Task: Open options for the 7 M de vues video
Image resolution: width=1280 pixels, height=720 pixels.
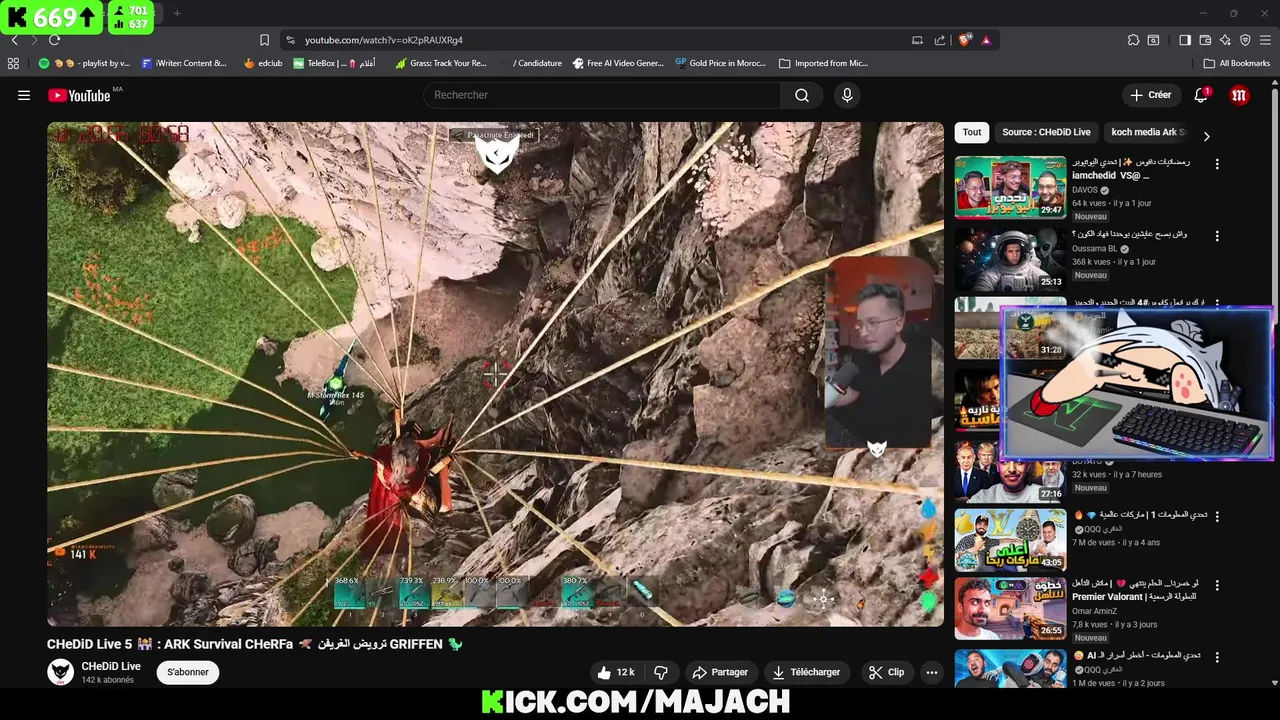Action: [1217, 517]
